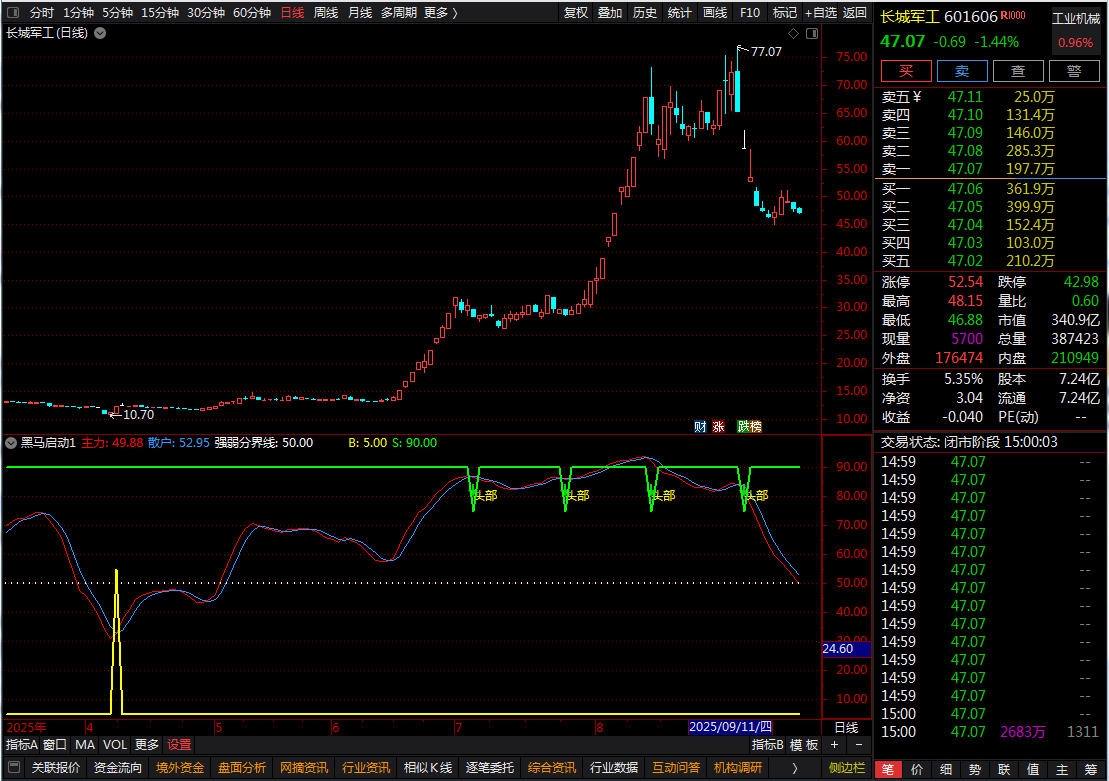Switch to 15分钟 period
Viewport: 1109px width, 781px height.
[x=159, y=12]
